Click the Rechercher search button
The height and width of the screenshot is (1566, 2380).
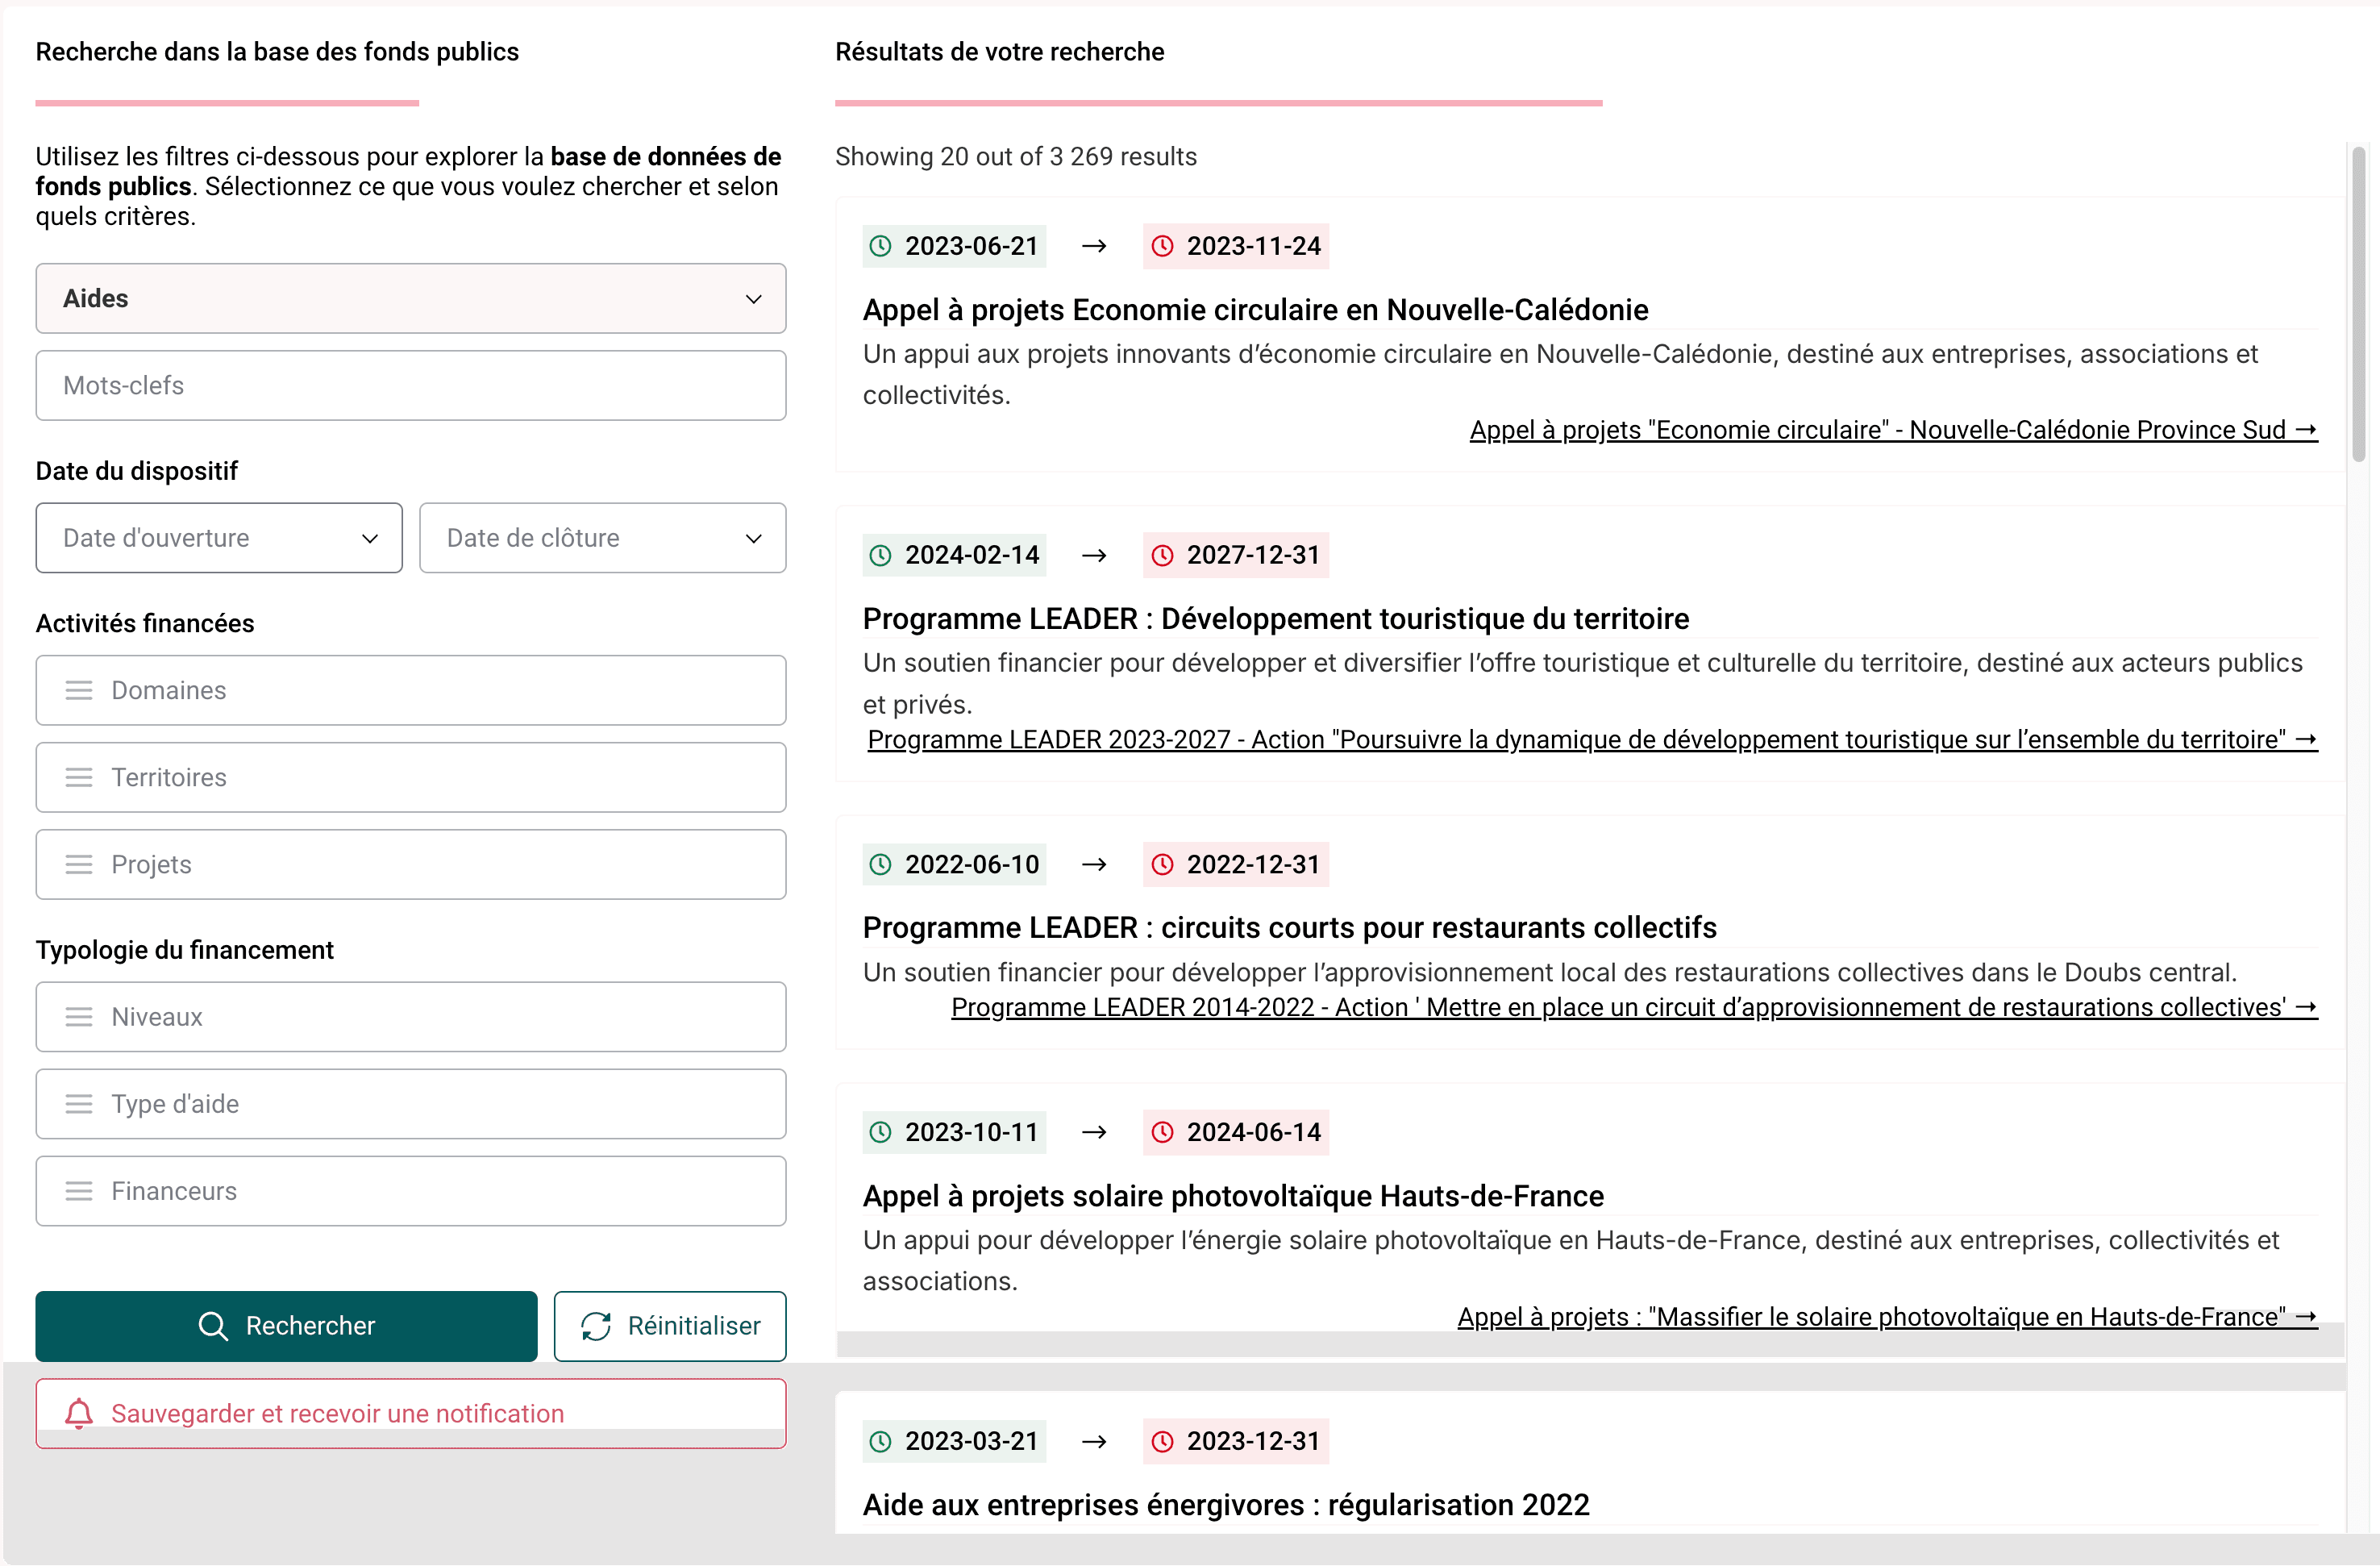tap(286, 1326)
